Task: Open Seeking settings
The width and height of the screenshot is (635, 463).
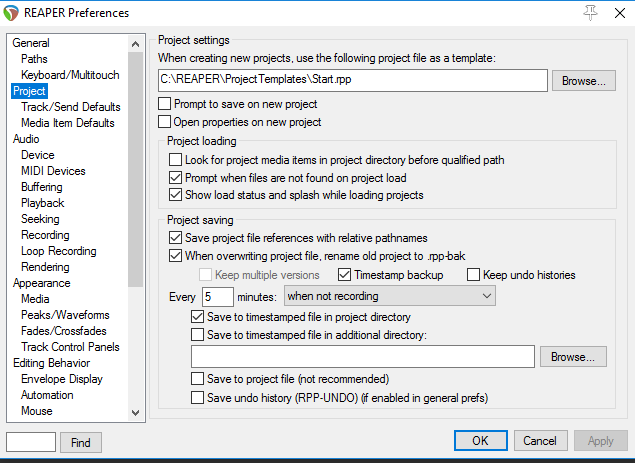Action: pyautogui.click(x=40, y=219)
